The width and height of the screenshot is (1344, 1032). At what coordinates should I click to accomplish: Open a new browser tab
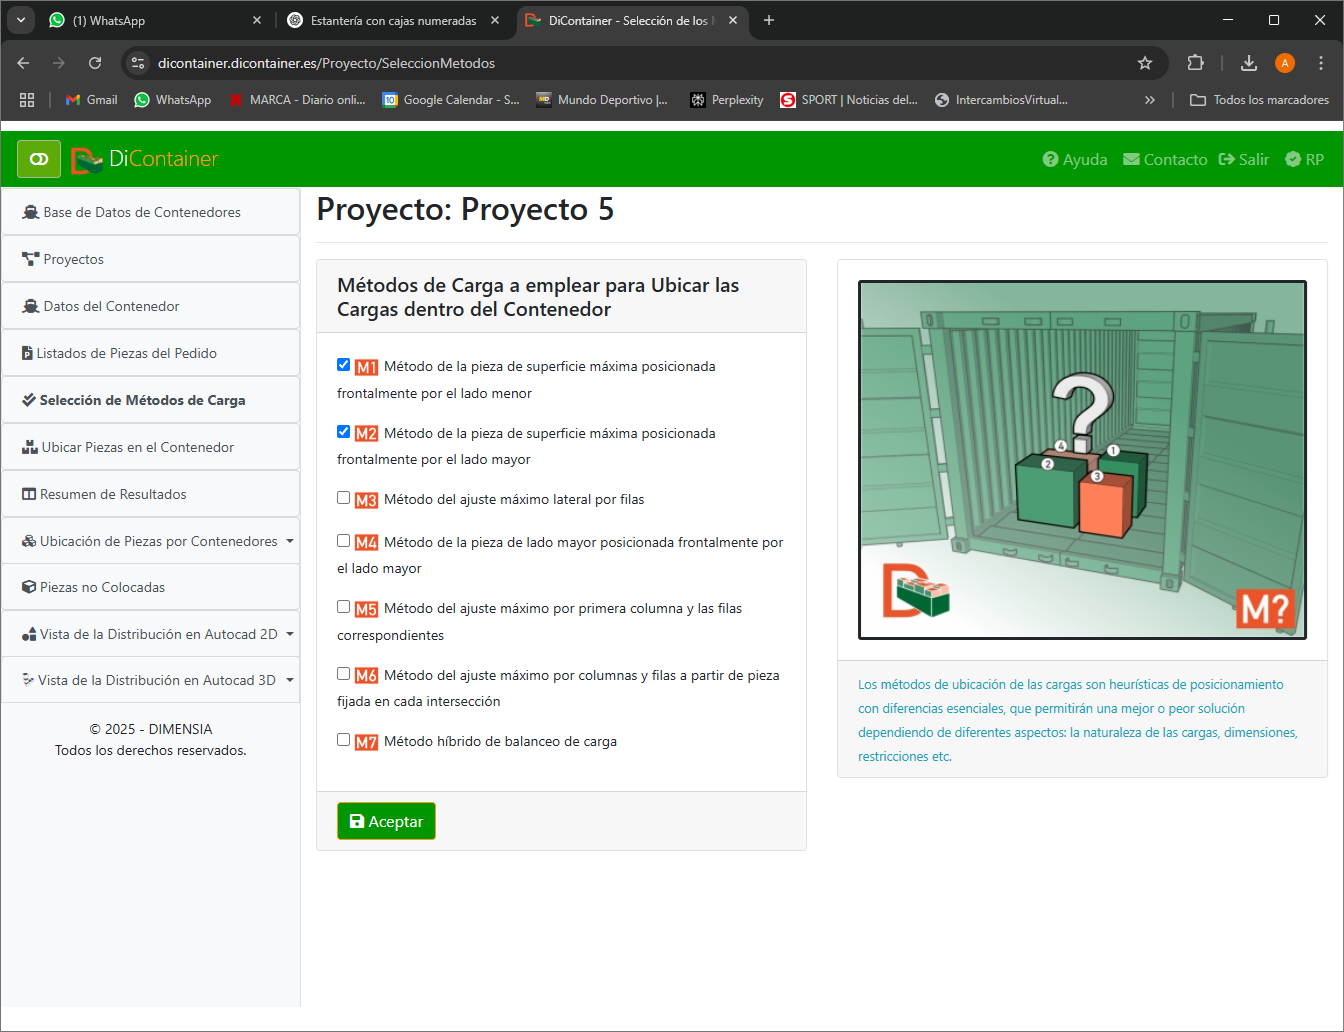coord(768,20)
